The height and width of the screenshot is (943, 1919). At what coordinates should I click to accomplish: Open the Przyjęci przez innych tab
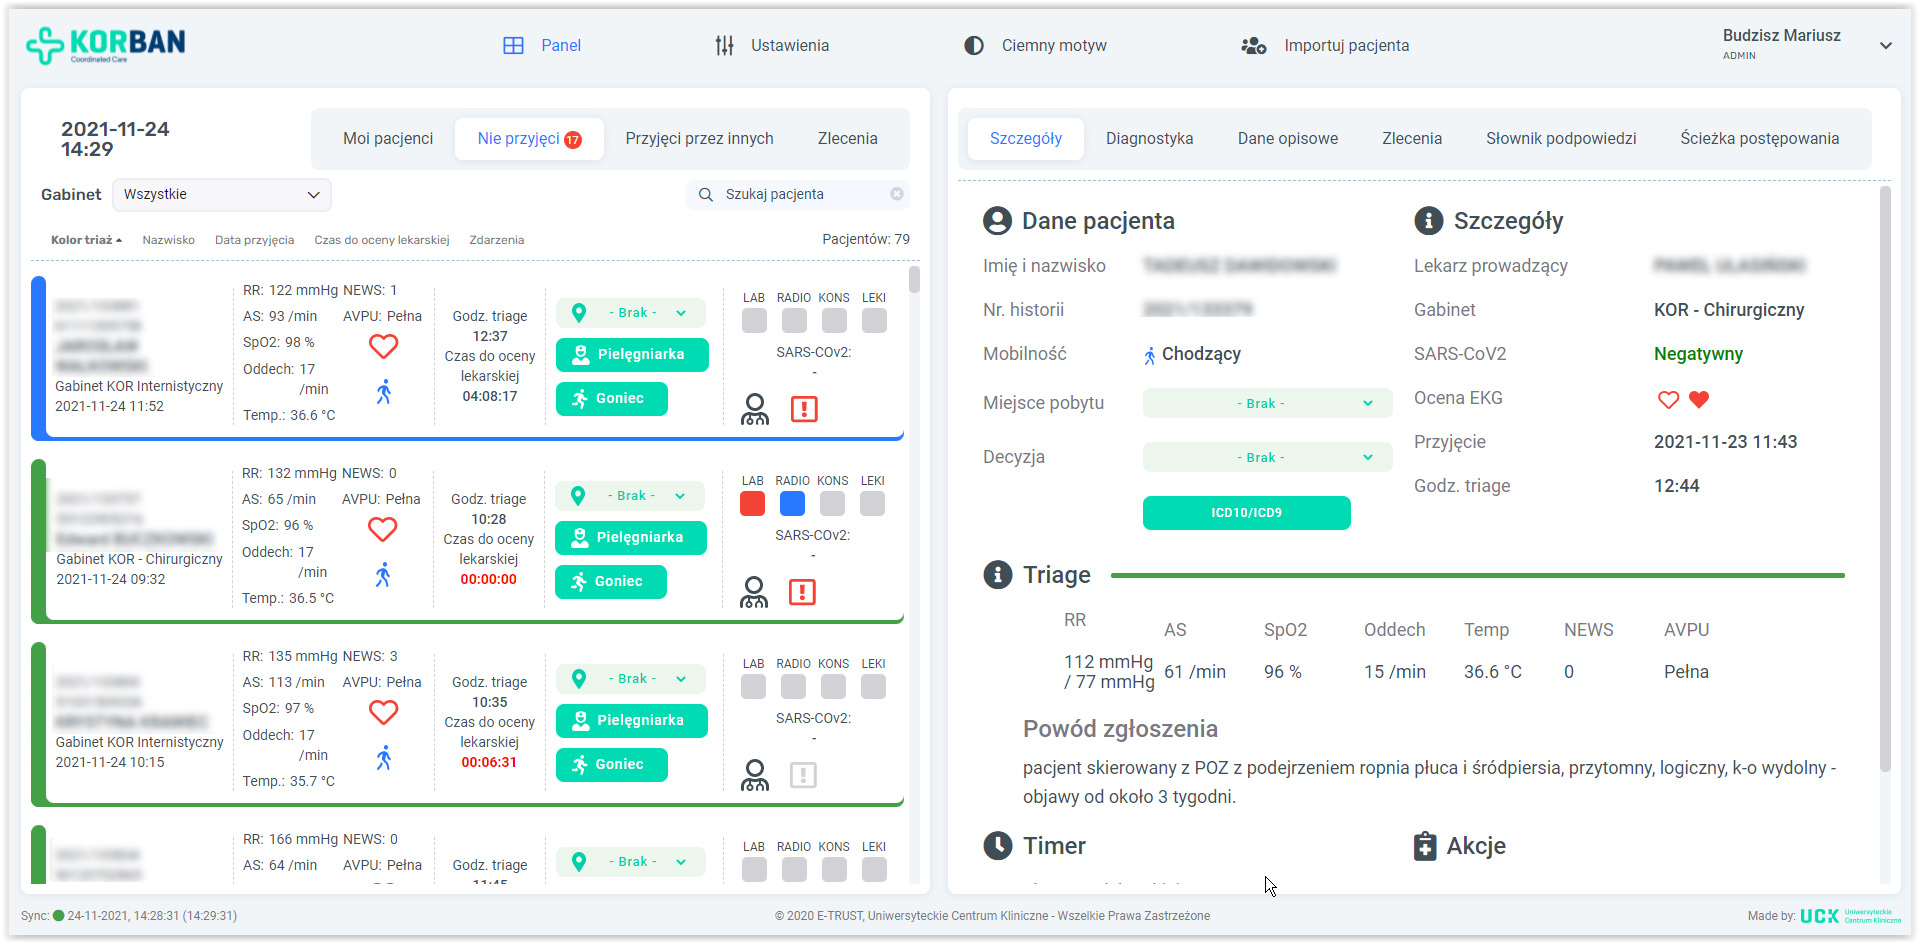click(699, 139)
